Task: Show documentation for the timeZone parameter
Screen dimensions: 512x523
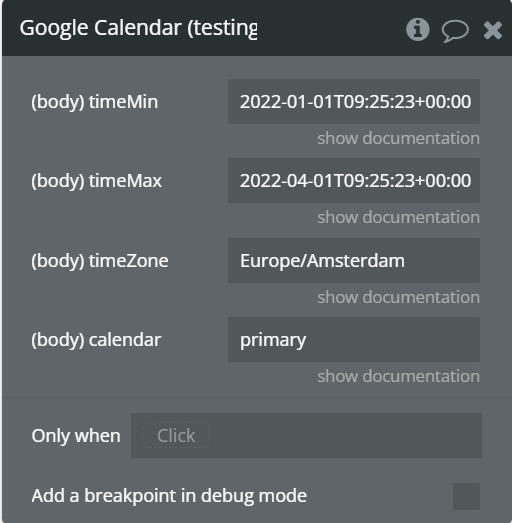Action: coord(398,297)
